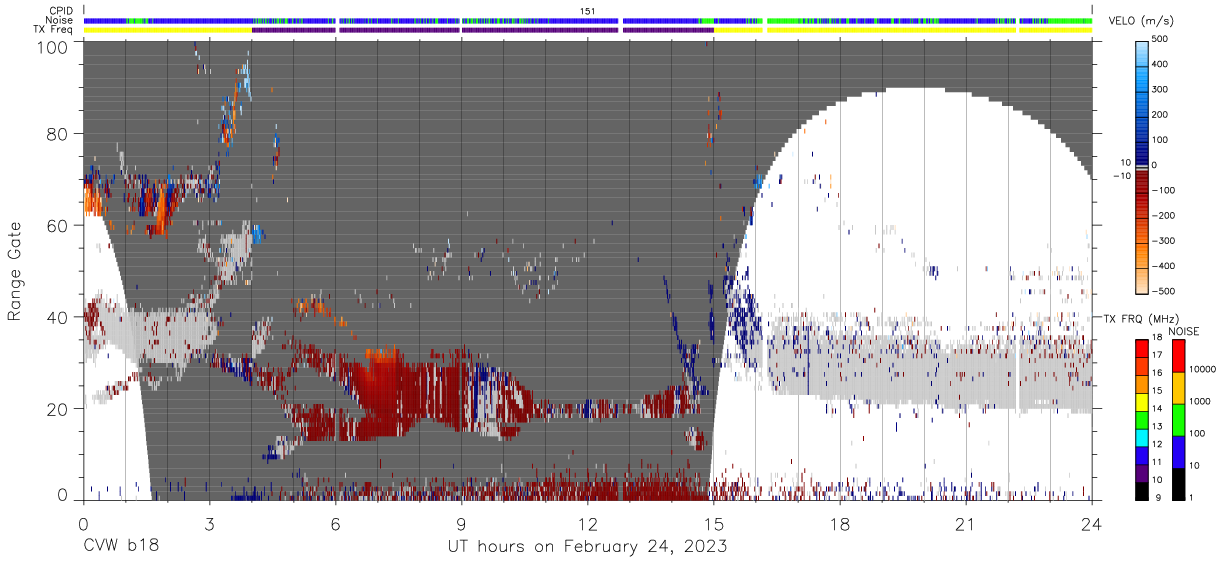Click the 18 tick on UT hours axis
1228x567 pixels.
click(840, 523)
